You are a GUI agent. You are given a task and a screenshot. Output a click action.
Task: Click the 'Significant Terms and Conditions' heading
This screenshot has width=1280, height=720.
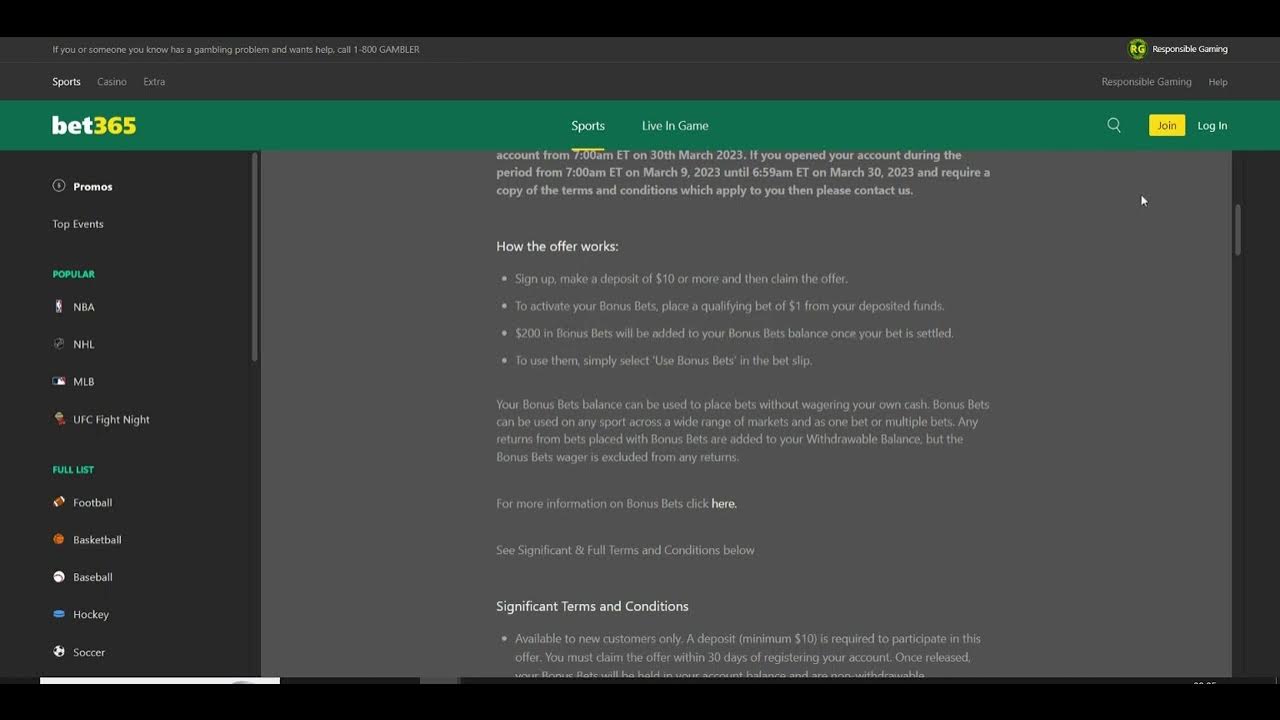point(592,606)
